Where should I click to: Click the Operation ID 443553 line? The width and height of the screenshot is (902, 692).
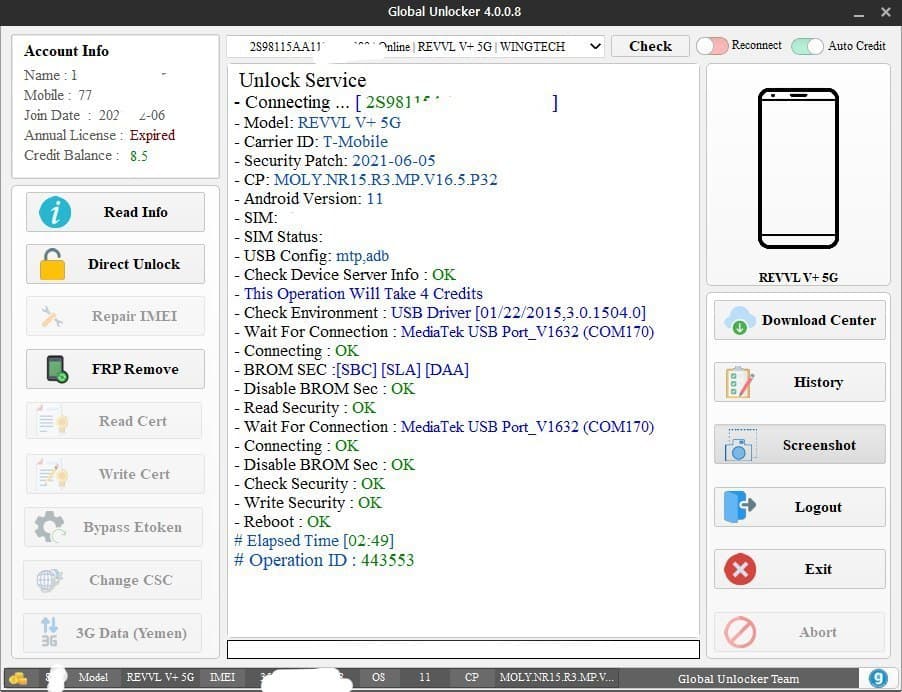point(324,560)
